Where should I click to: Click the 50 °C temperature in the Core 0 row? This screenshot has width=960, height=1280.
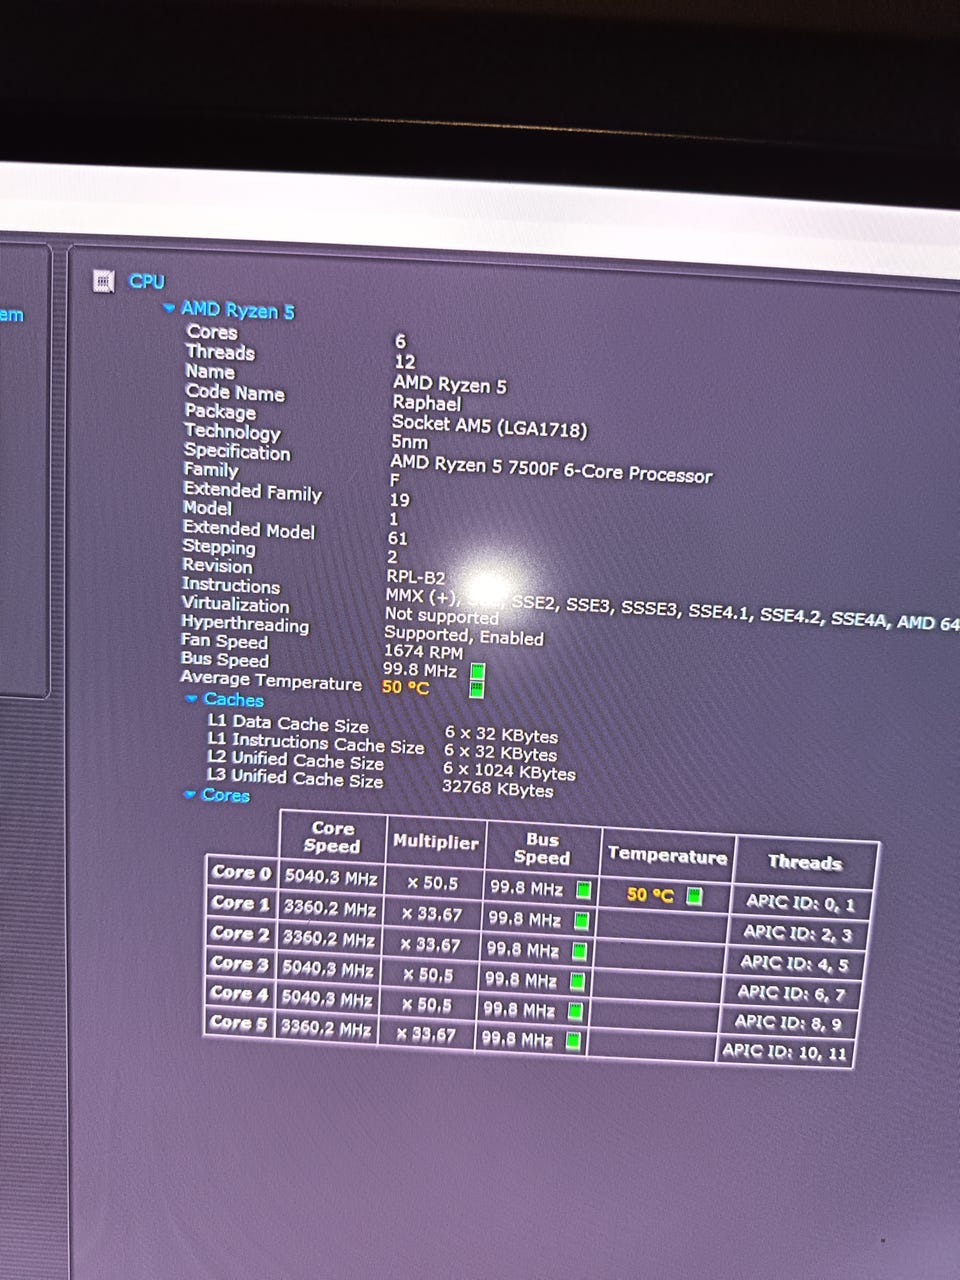[x=650, y=895]
